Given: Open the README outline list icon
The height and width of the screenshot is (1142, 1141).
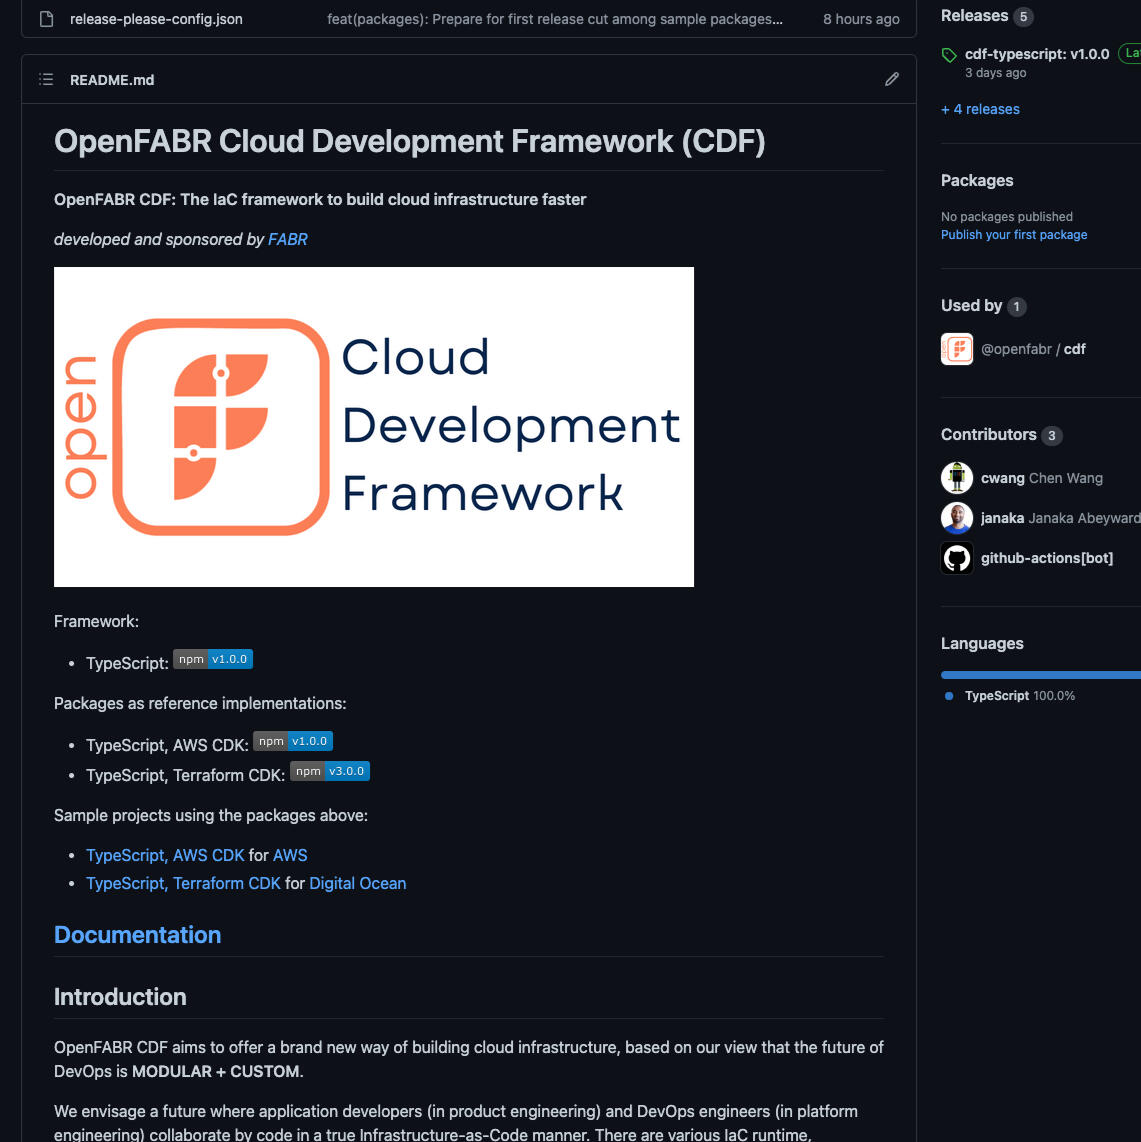Looking at the screenshot, I should (46, 79).
